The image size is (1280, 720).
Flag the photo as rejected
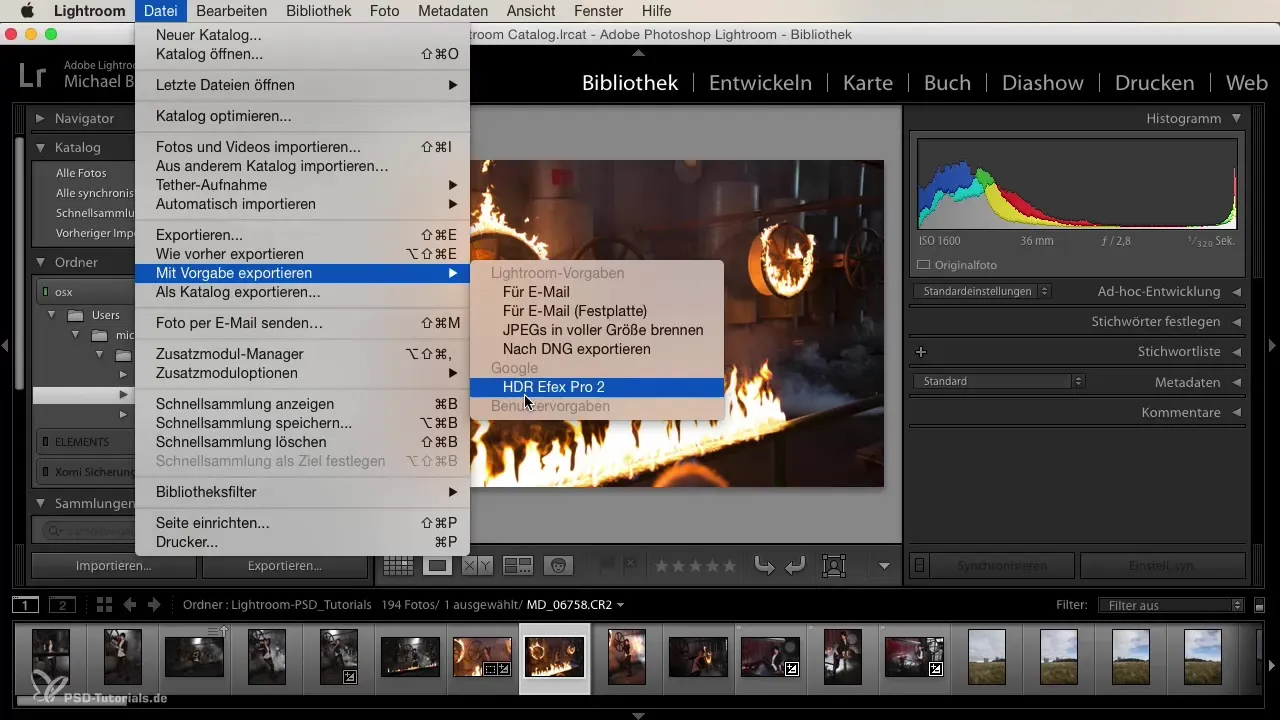(x=630, y=566)
